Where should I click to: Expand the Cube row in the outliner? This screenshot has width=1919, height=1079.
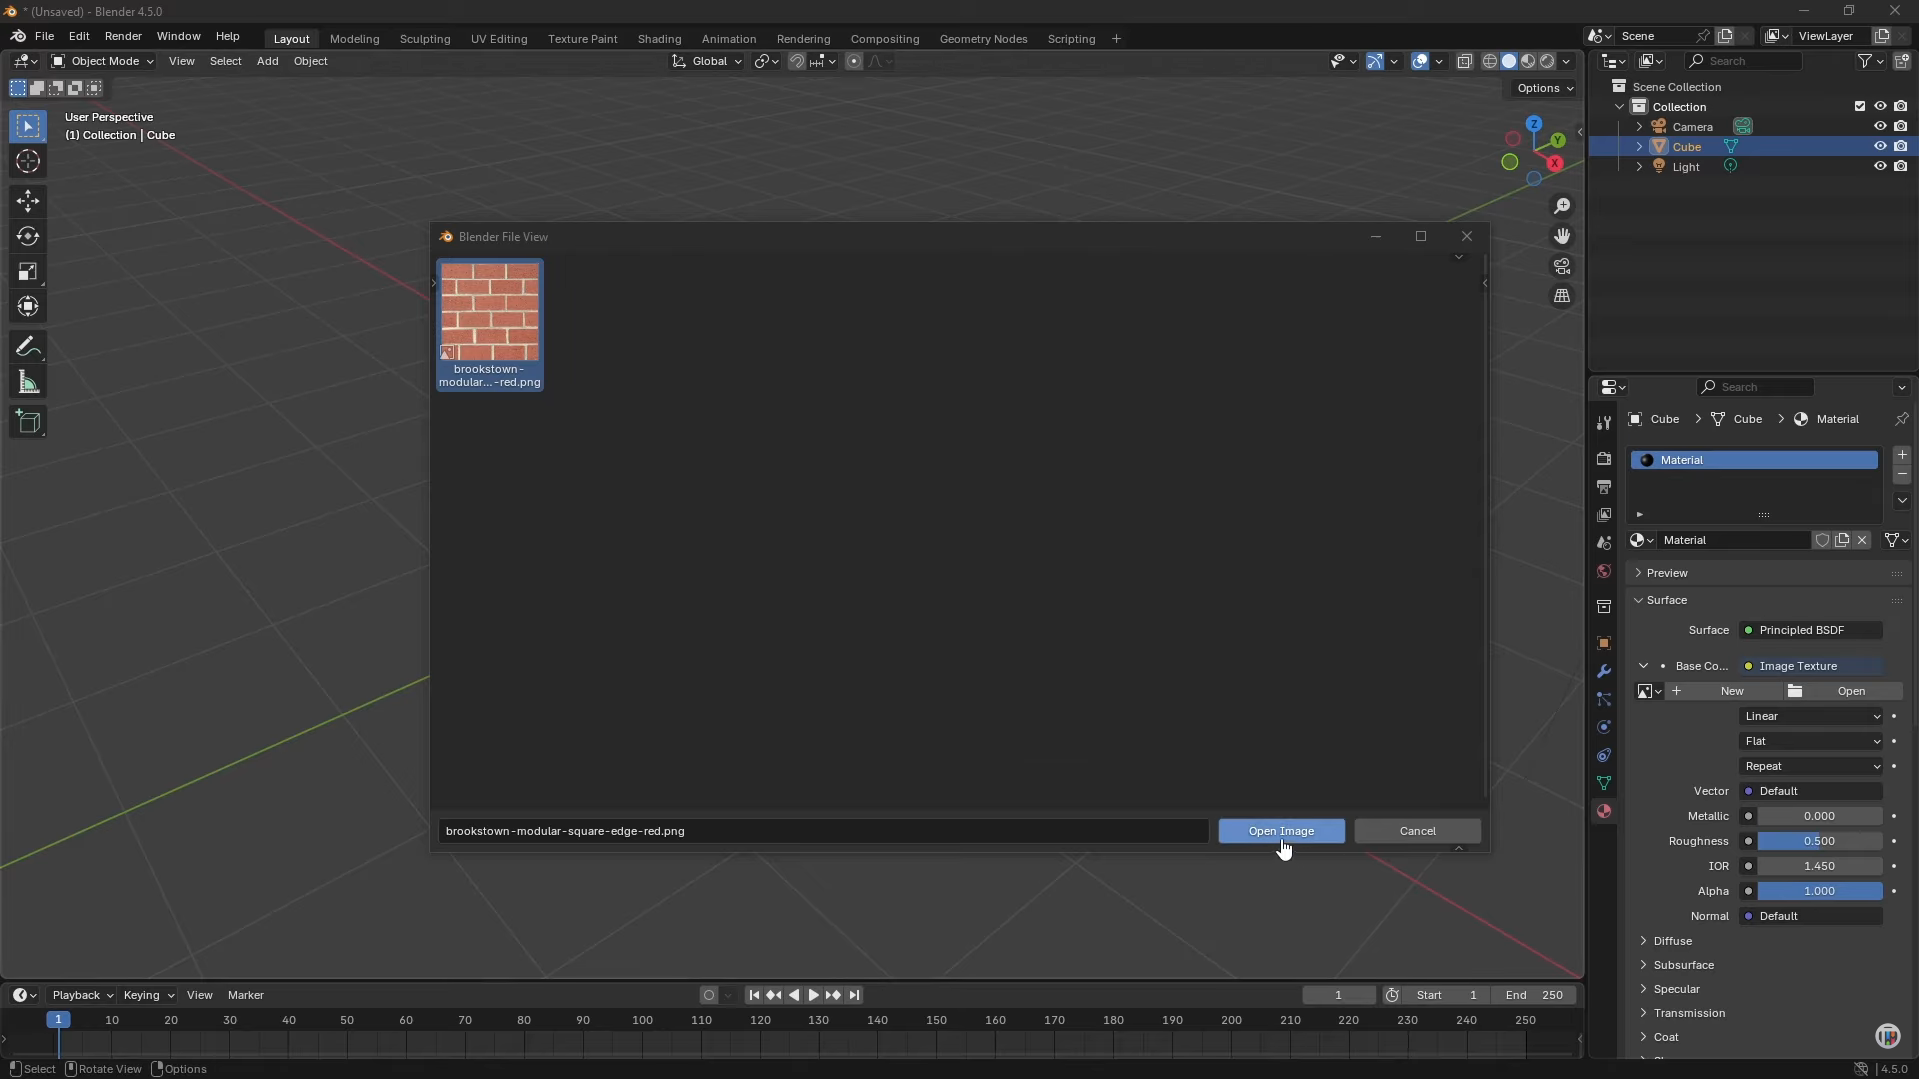click(x=1639, y=146)
